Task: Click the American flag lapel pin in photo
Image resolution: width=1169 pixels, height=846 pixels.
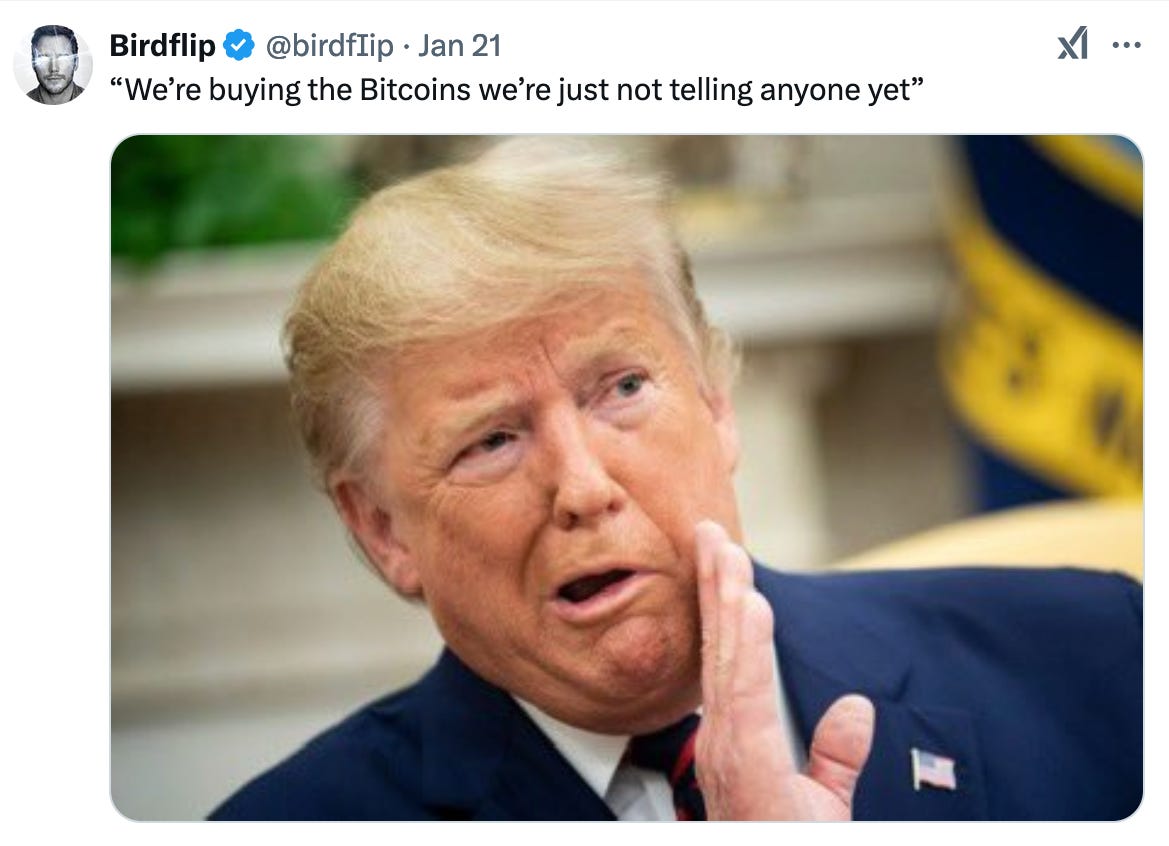Action: pos(933,768)
